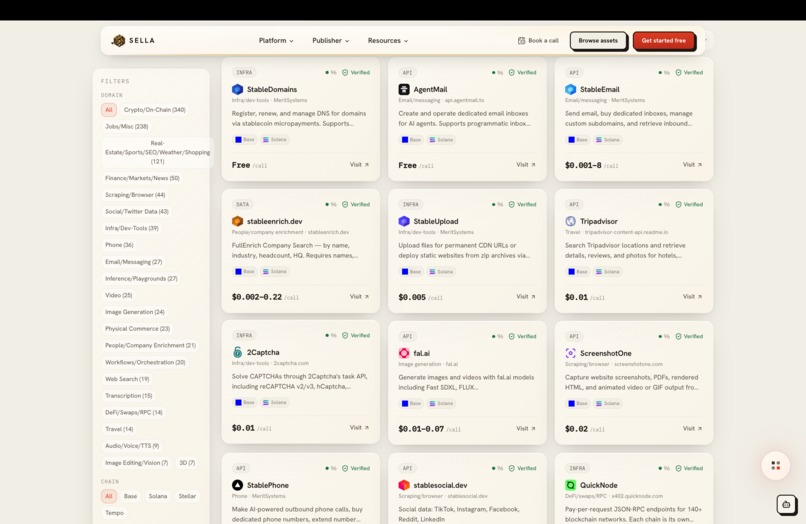This screenshot has width=806, height=524.
Task: Click the Book a call link
Action: pos(538,41)
